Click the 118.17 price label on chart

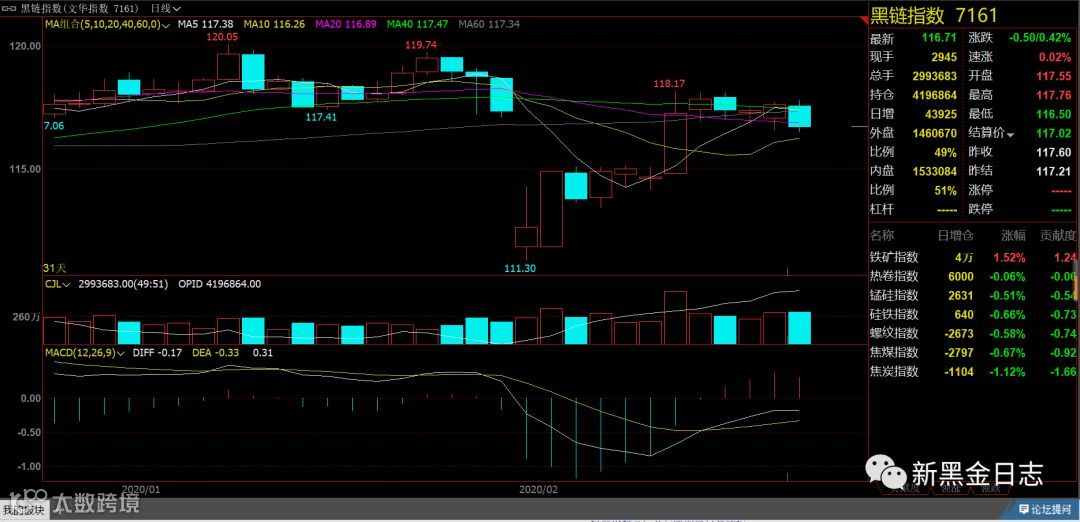tap(669, 83)
